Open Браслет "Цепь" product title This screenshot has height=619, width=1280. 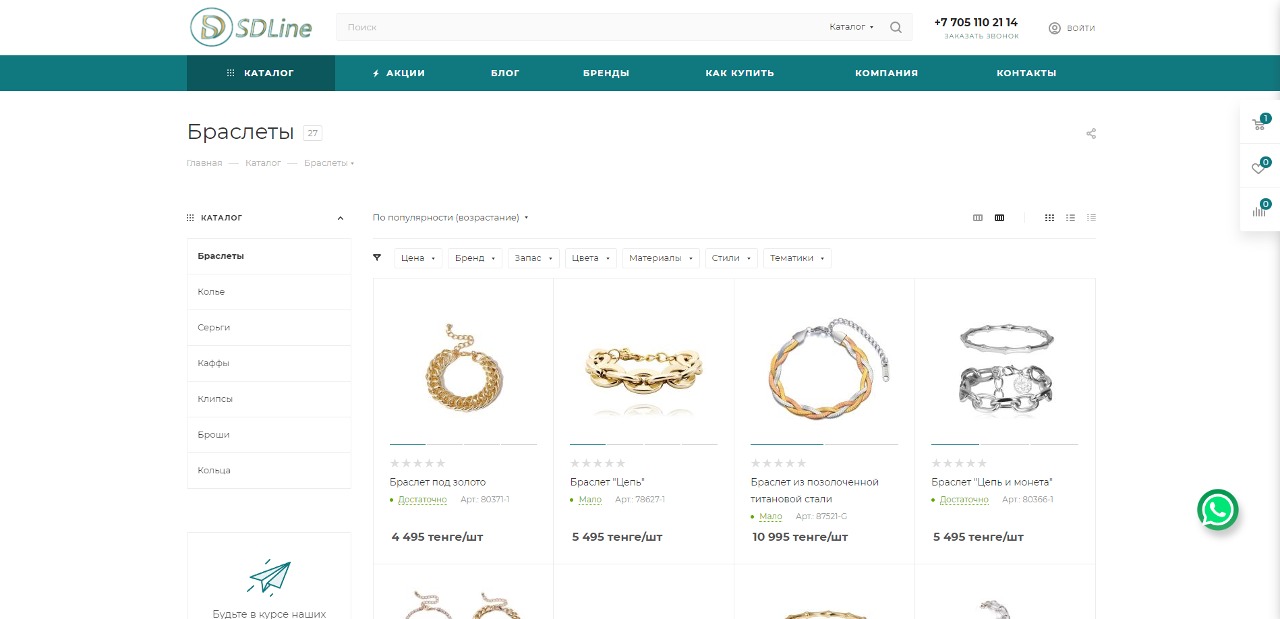pyautogui.click(x=607, y=482)
